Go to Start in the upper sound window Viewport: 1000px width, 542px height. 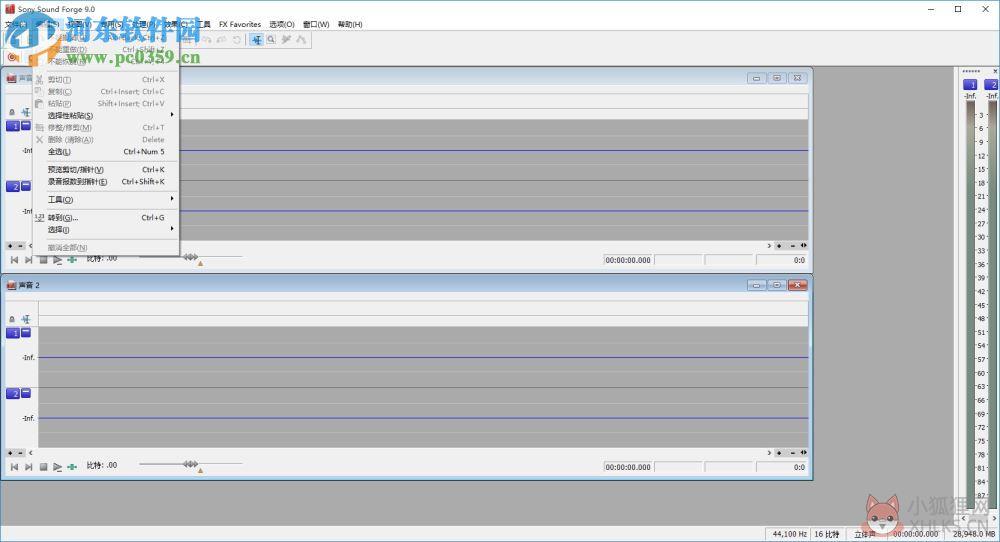14,260
